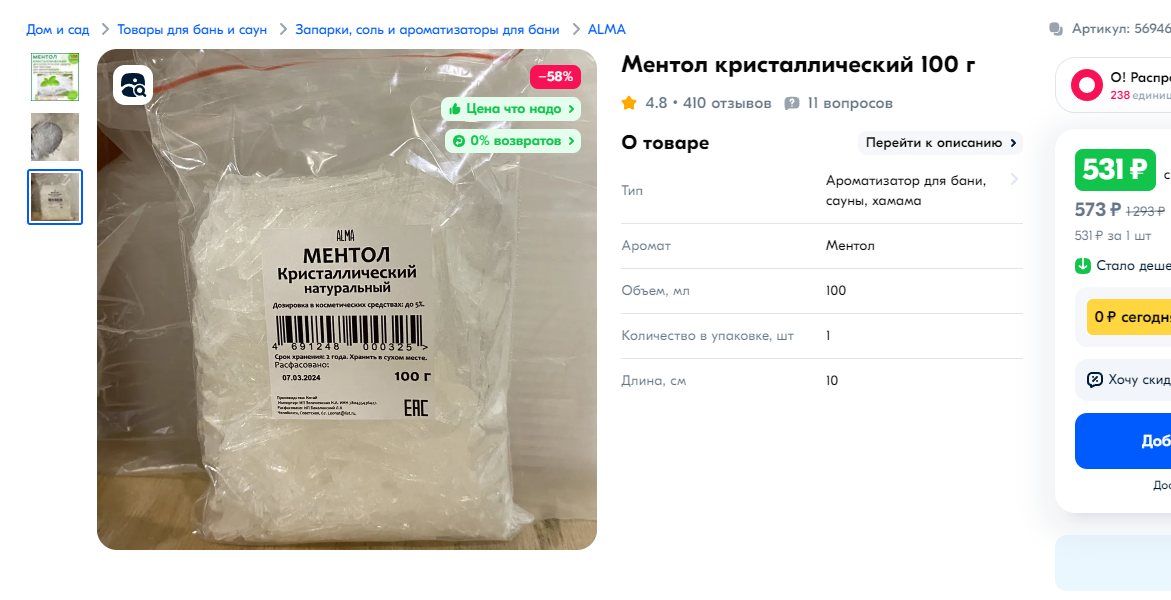Click the visual search icon on the product photo
The height and width of the screenshot is (600, 1171).
133,85
